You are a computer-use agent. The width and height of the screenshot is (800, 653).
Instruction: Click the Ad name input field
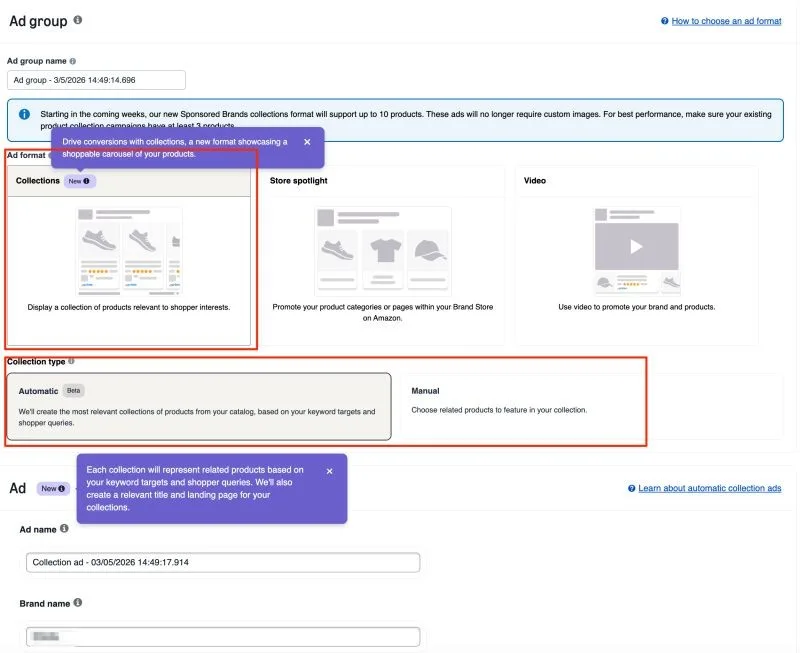click(x=223, y=562)
